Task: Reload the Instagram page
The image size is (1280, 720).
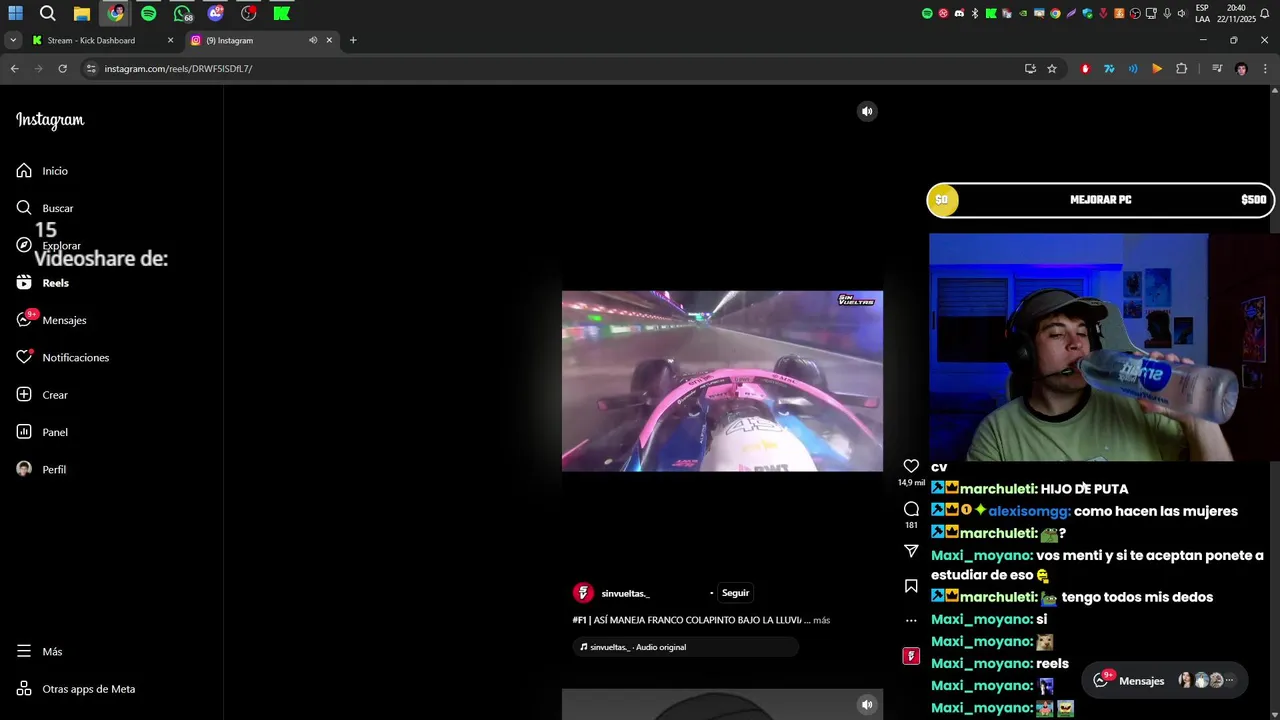Action: click(62, 69)
